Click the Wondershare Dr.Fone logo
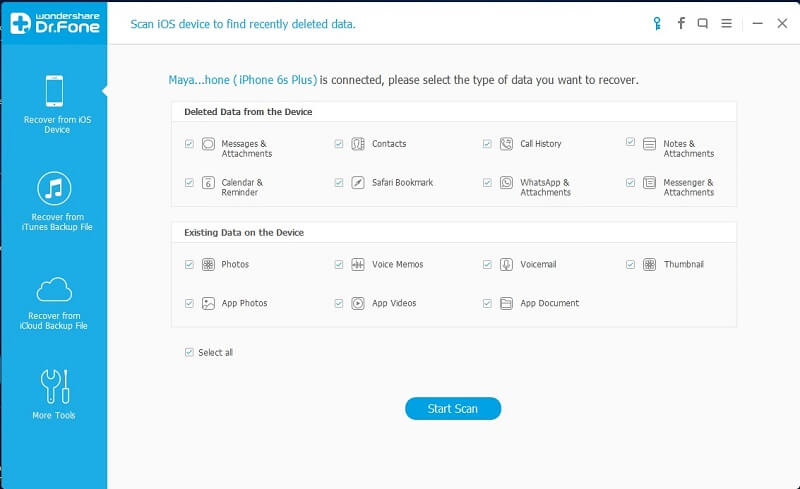Viewport: 800px width, 489px height. click(54, 24)
